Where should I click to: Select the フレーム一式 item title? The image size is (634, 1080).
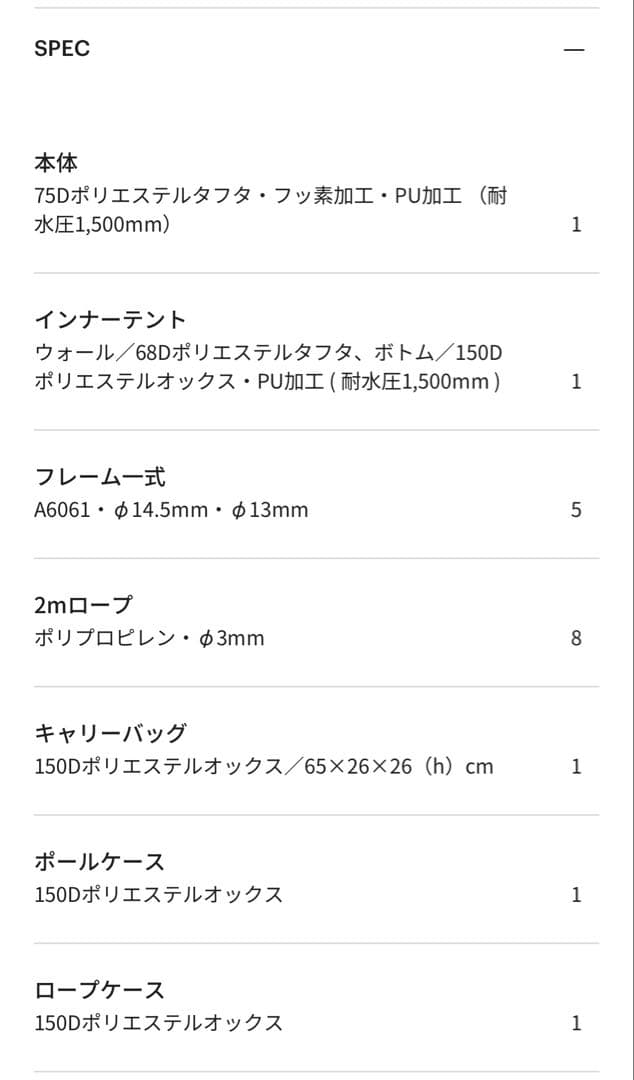tap(100, 477)
